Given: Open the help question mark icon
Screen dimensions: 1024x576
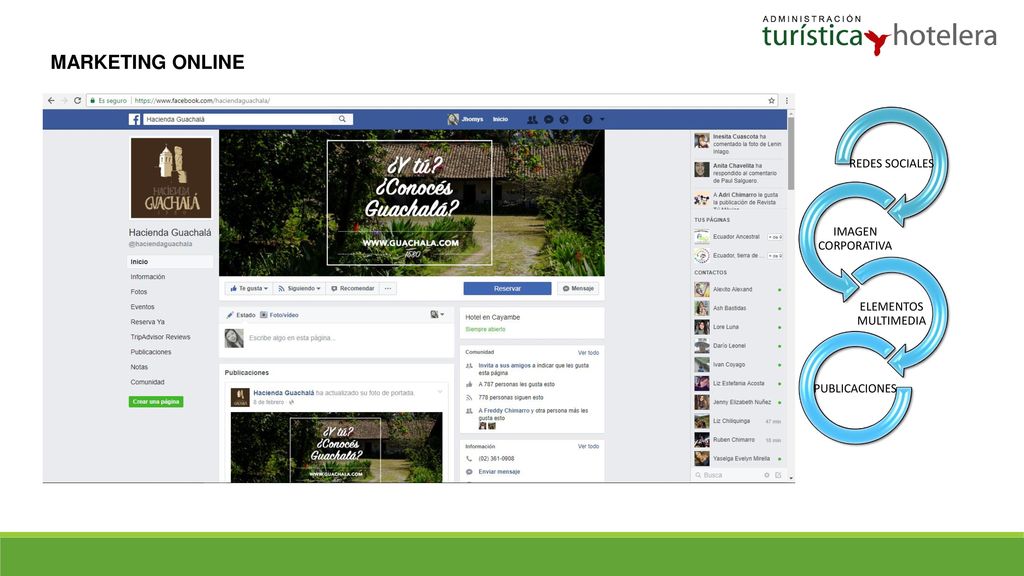Looking at the screenshot, I should 587,120.
